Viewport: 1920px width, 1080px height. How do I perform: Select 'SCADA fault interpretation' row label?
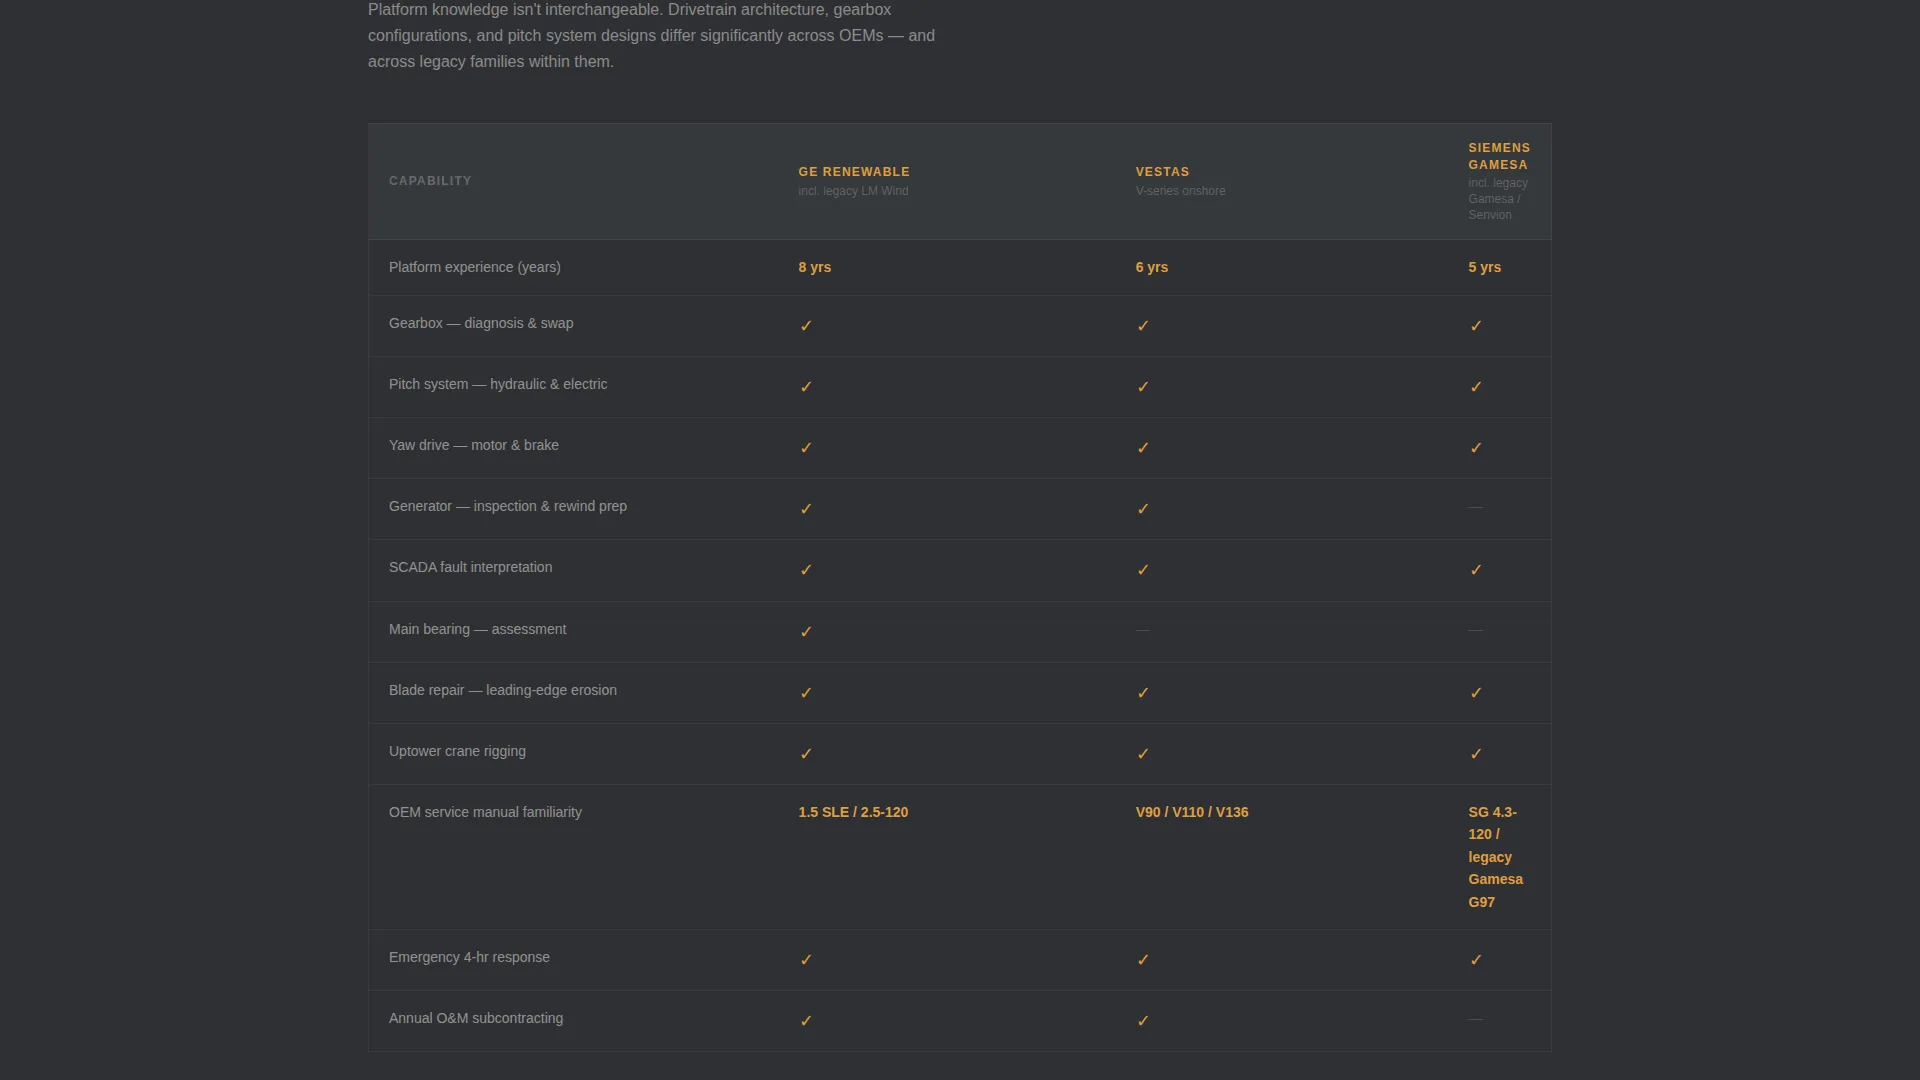tap(471, 567)
